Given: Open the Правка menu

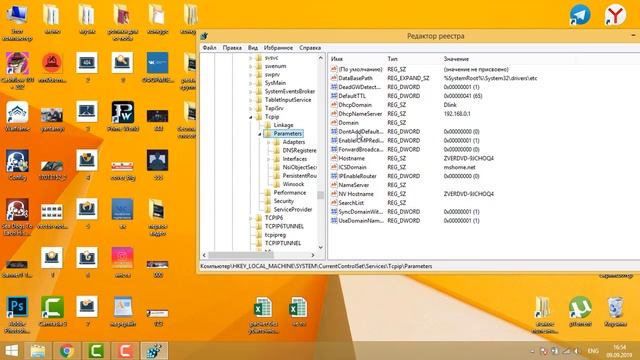Looking at the screenshot, I should click(232, 48).
